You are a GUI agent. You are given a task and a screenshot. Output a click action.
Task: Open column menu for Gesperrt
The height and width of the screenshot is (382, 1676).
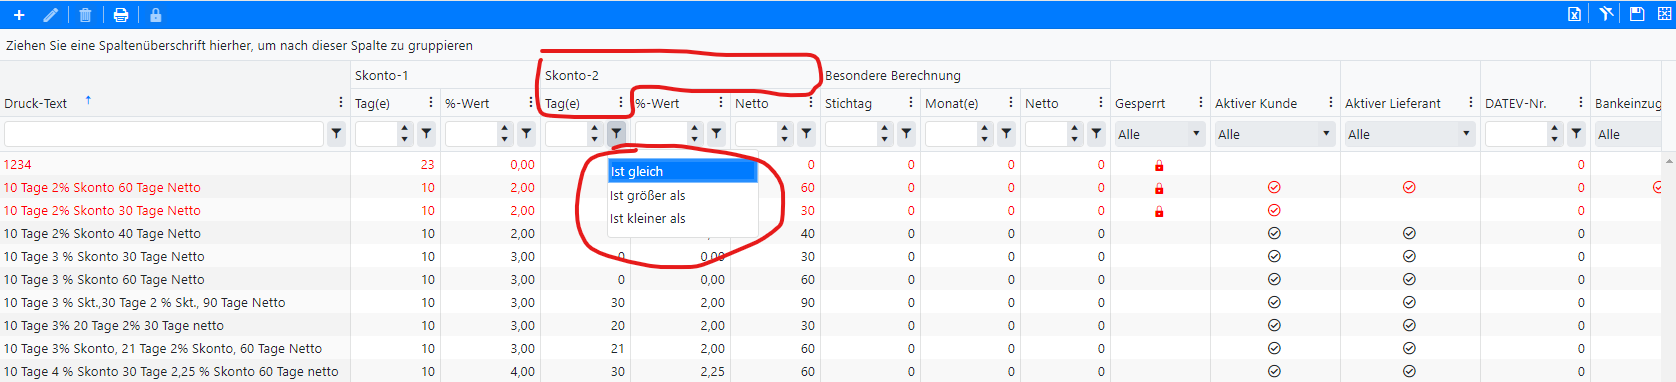[x=1201, y=103]
